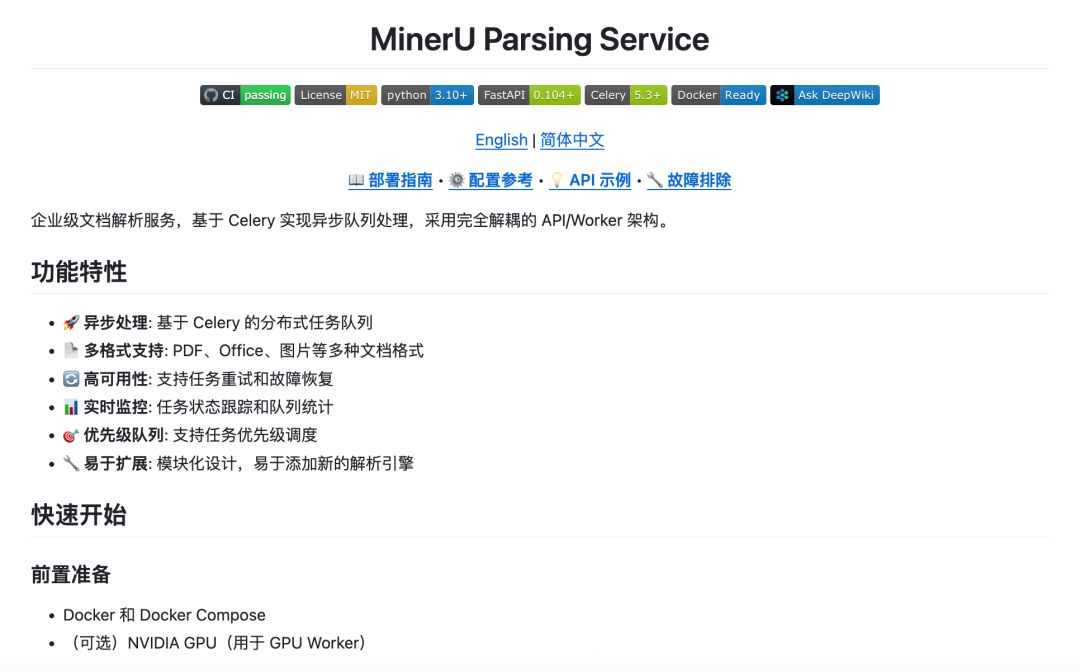Click the Docker Ready badge
Image resolution: width=1080 pixels, height=672 pixels.
[718, 95]
